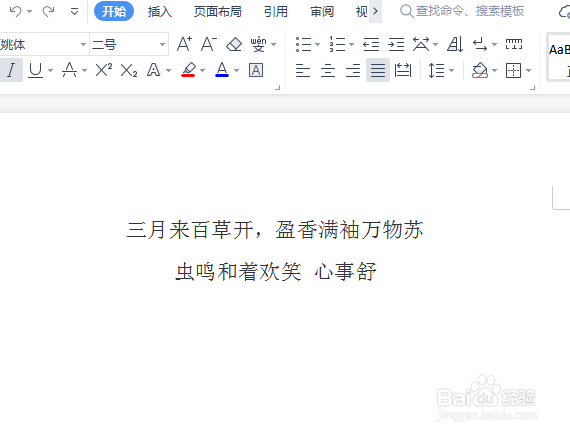570x436 pixels.
Task: Click the chevron to show more ribbon tabs
Action: pyautogui.click(x=376, y=11)
